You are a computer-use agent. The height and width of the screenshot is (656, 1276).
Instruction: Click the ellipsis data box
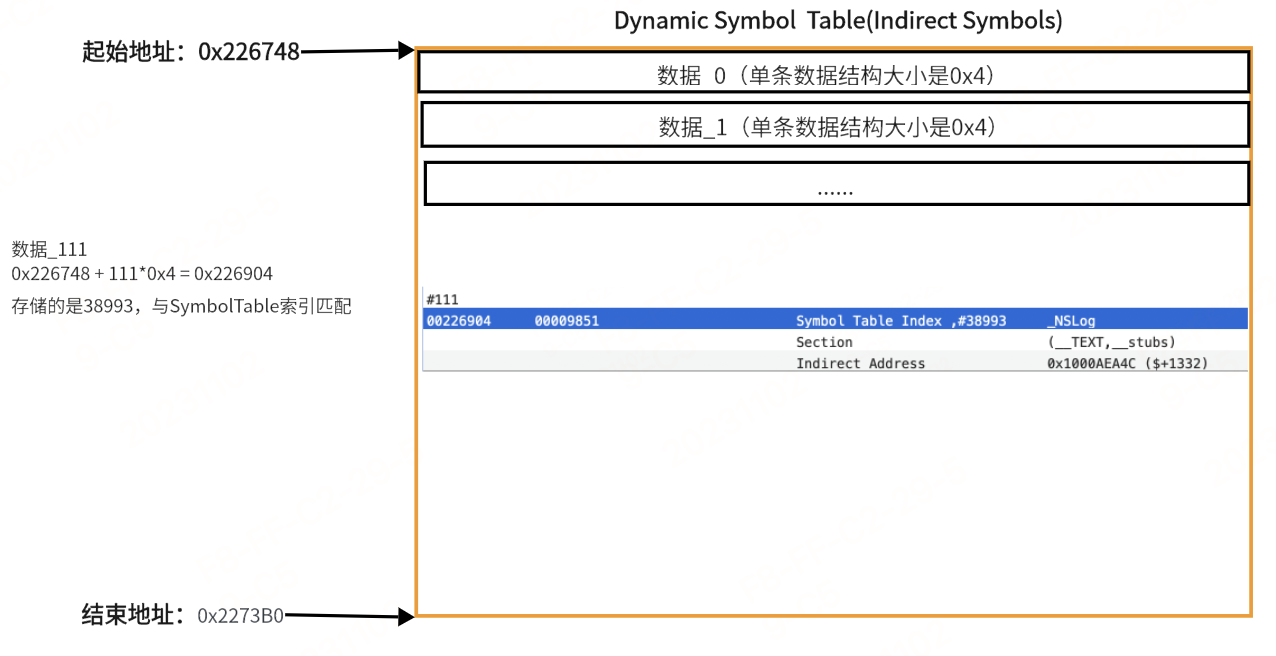(836, 185)
